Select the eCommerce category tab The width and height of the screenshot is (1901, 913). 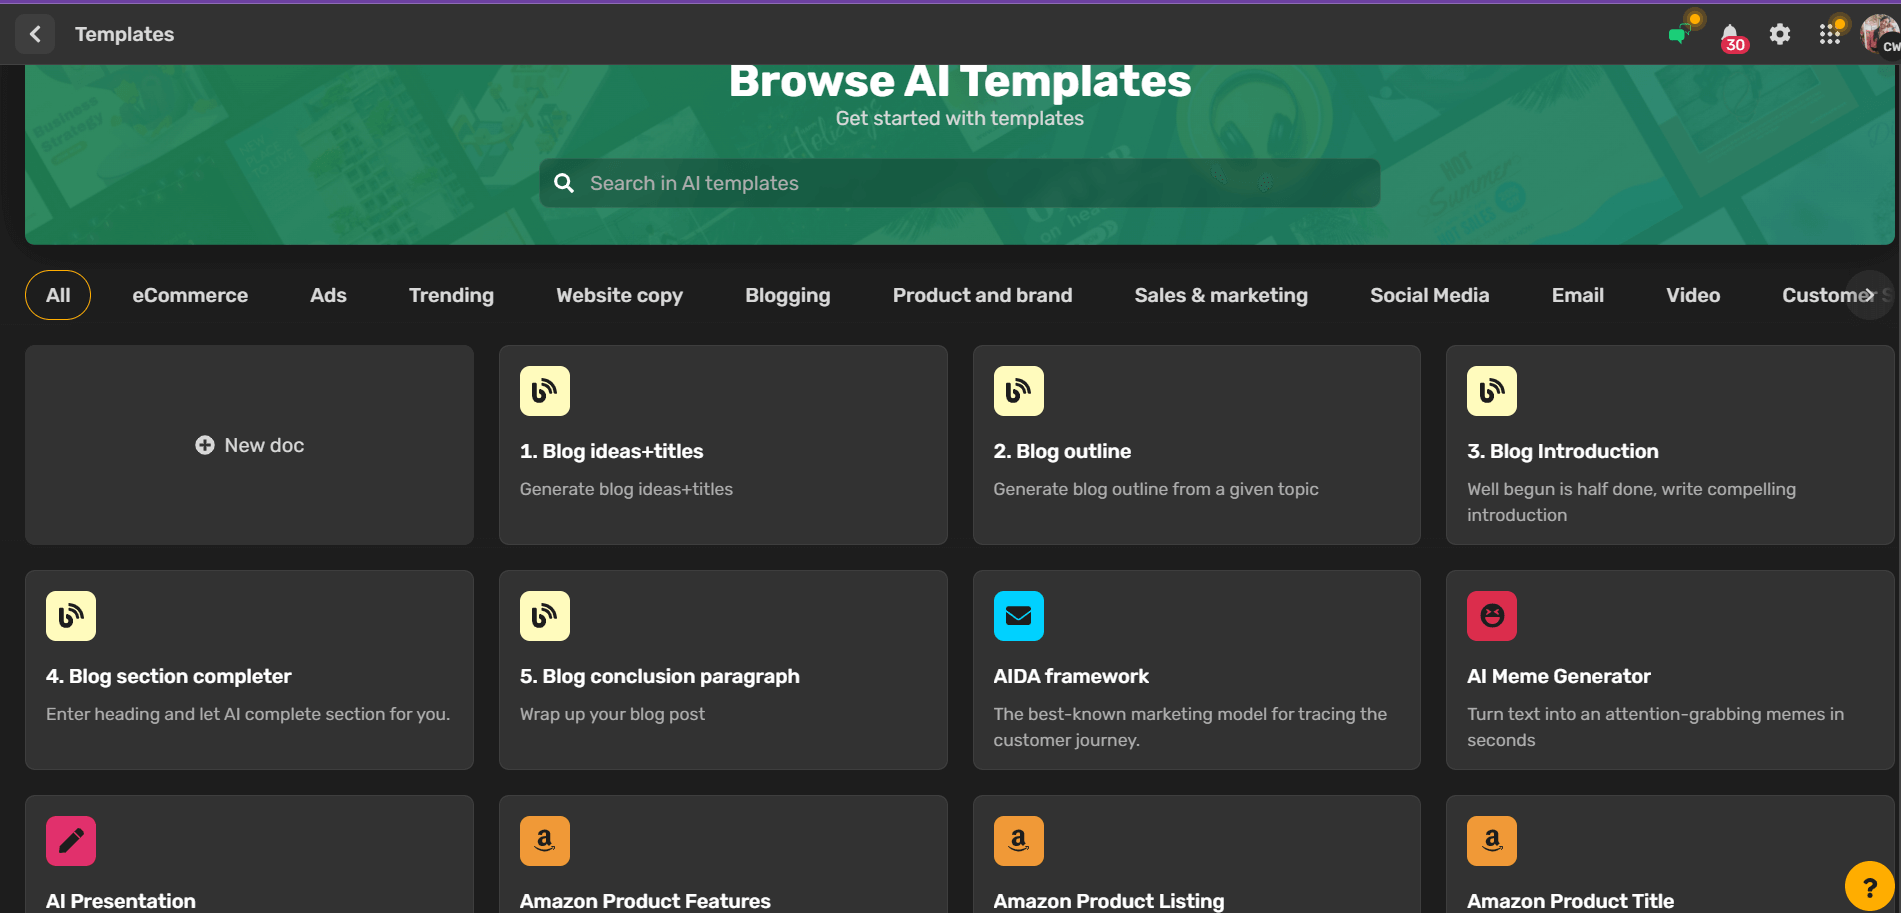click(x=190, y=295)
